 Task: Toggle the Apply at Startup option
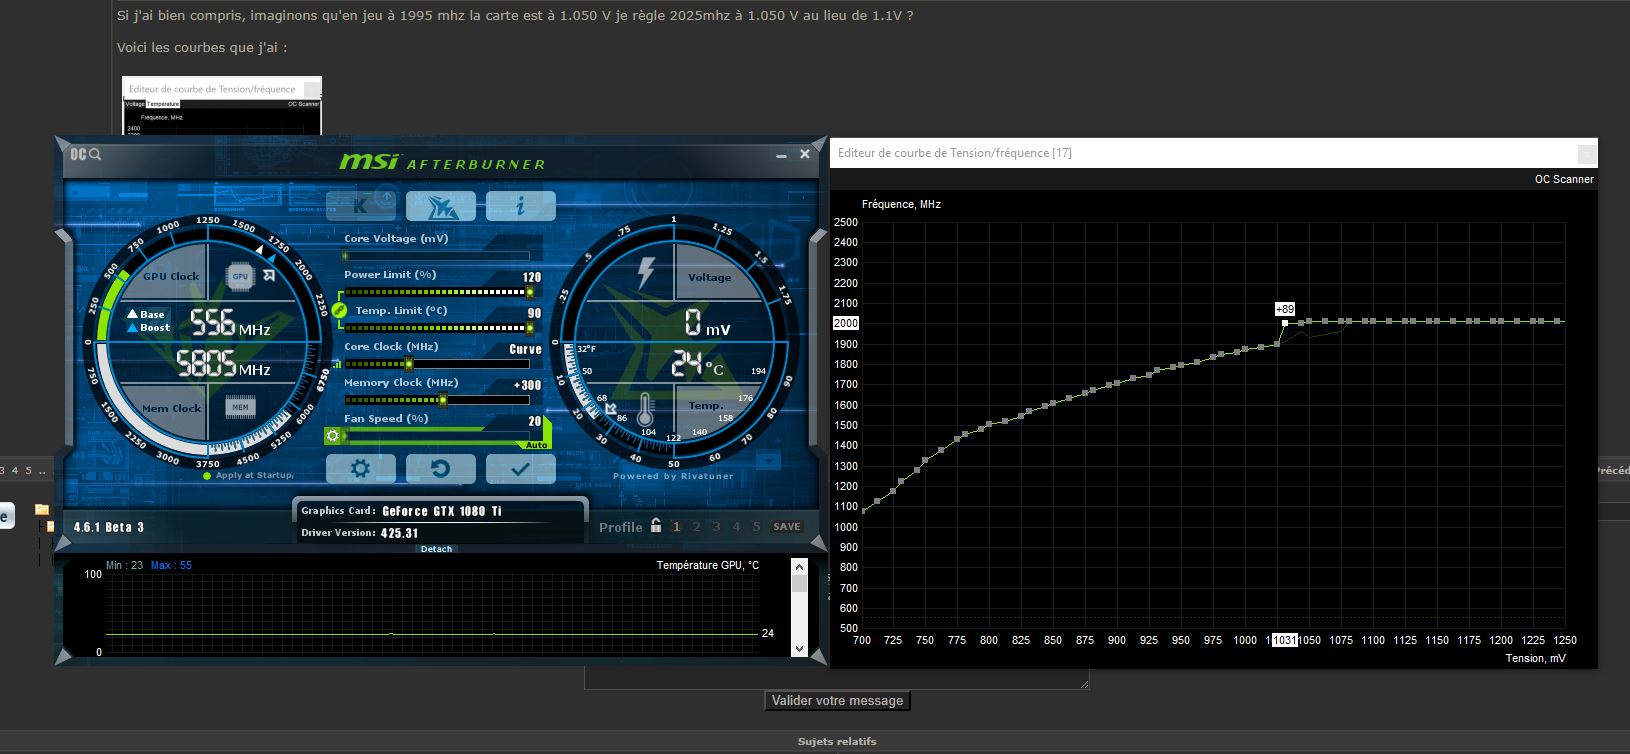point(248,475)
